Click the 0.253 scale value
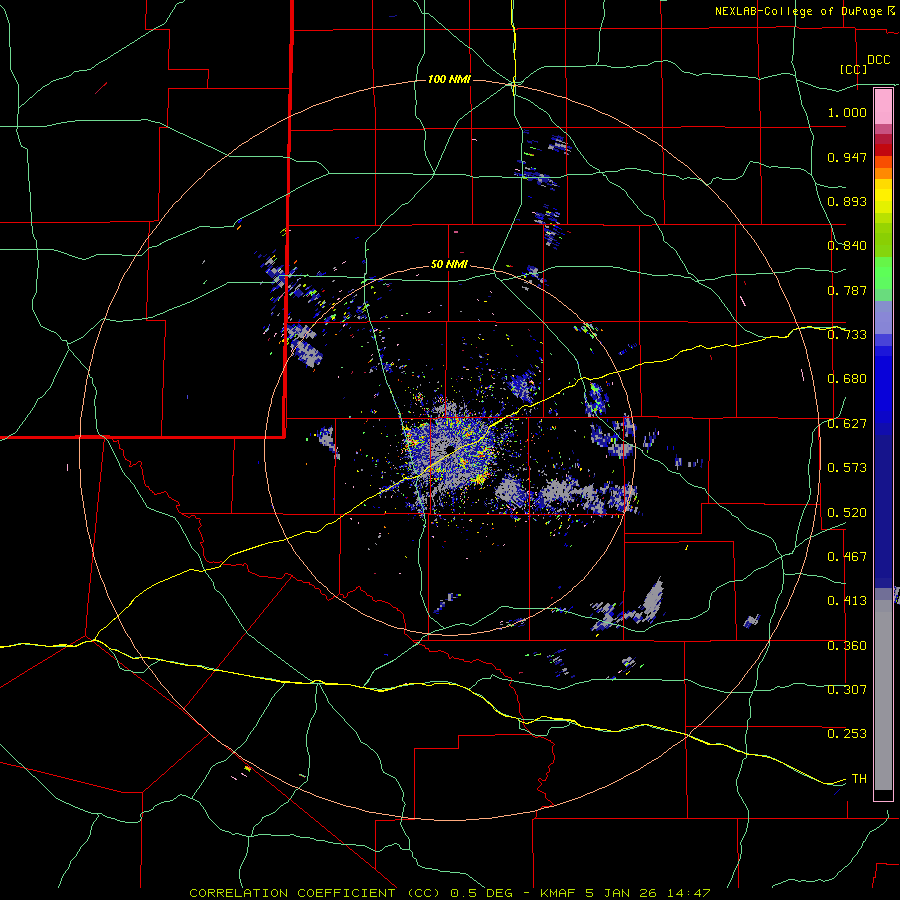This screenshot has width=900, height=900. coord(847,734)
